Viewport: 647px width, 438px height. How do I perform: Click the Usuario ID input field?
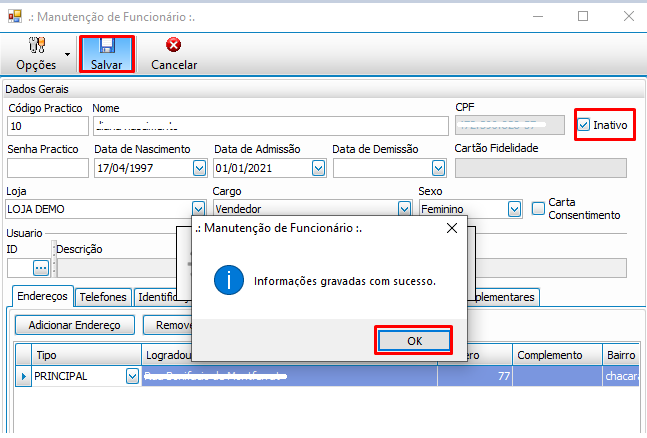click(20, 268)
